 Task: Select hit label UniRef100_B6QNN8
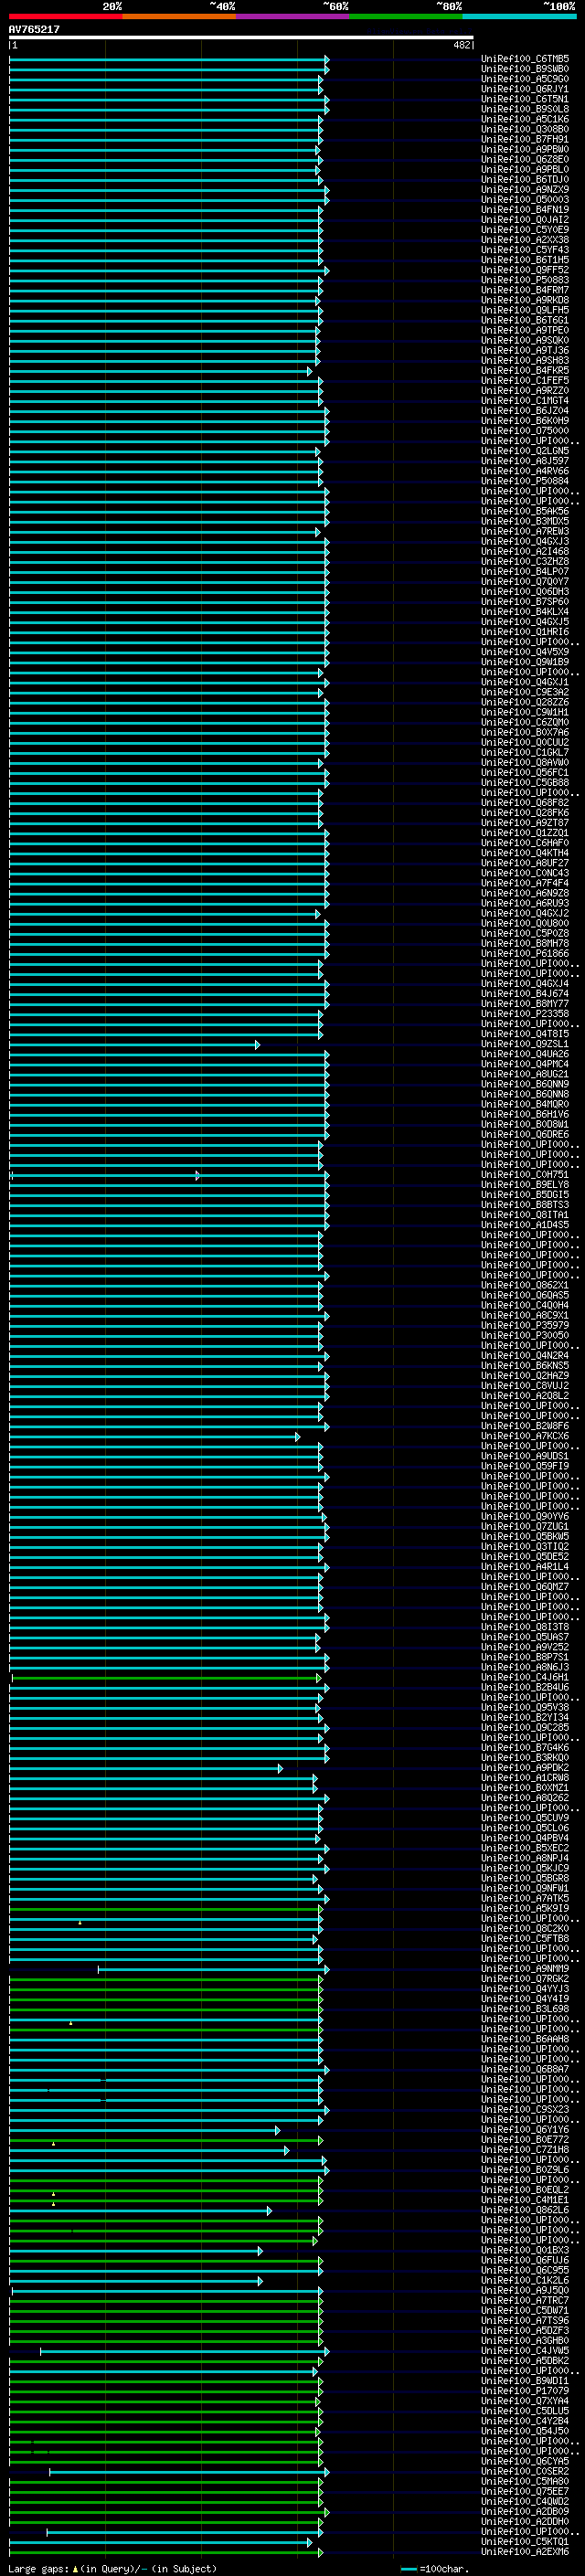525,1094
